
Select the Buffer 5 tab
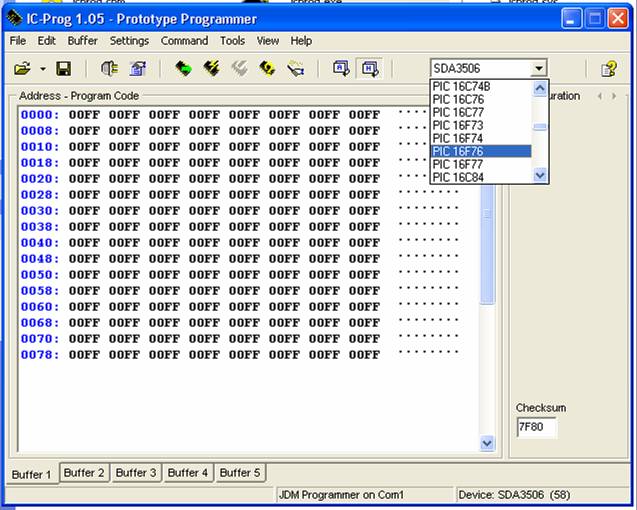[x=240, y=472]
